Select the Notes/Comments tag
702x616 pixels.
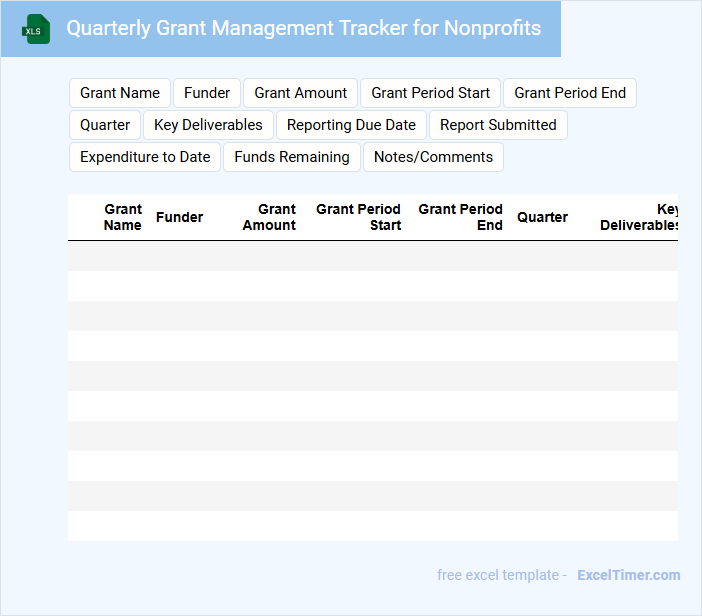[433, 157]
